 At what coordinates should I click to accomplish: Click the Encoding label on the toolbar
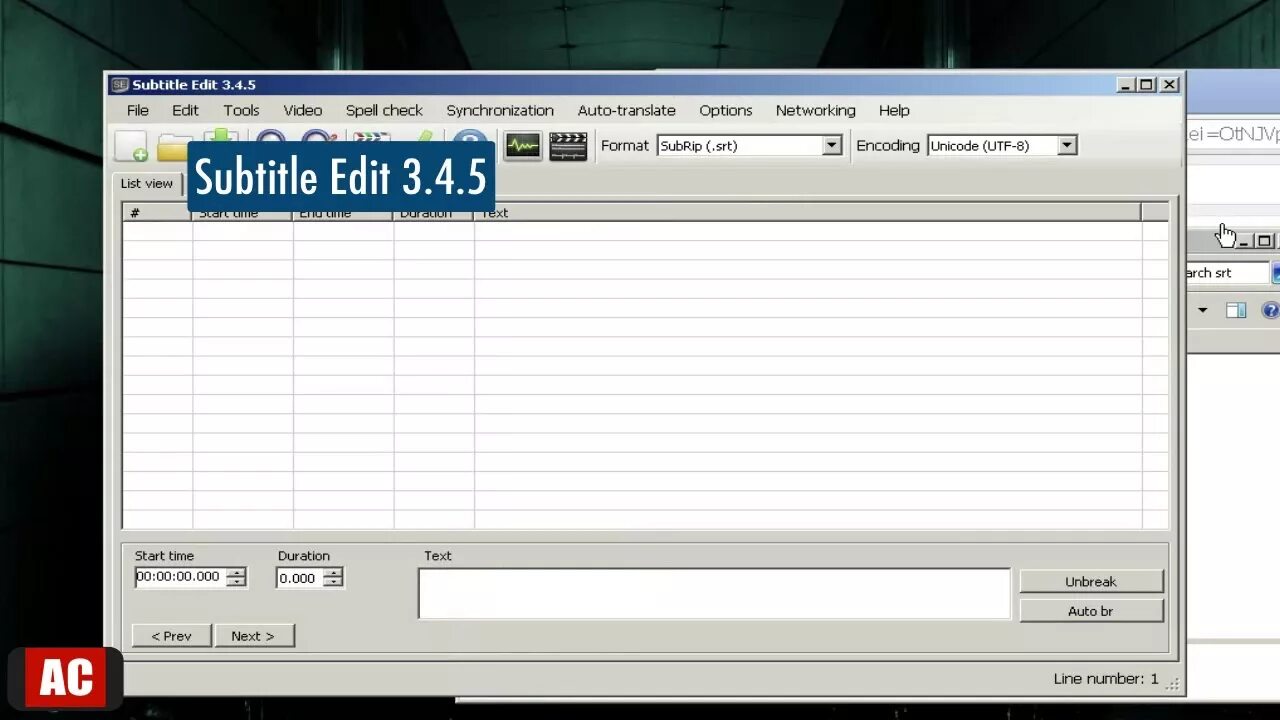[x=887, y=146]
